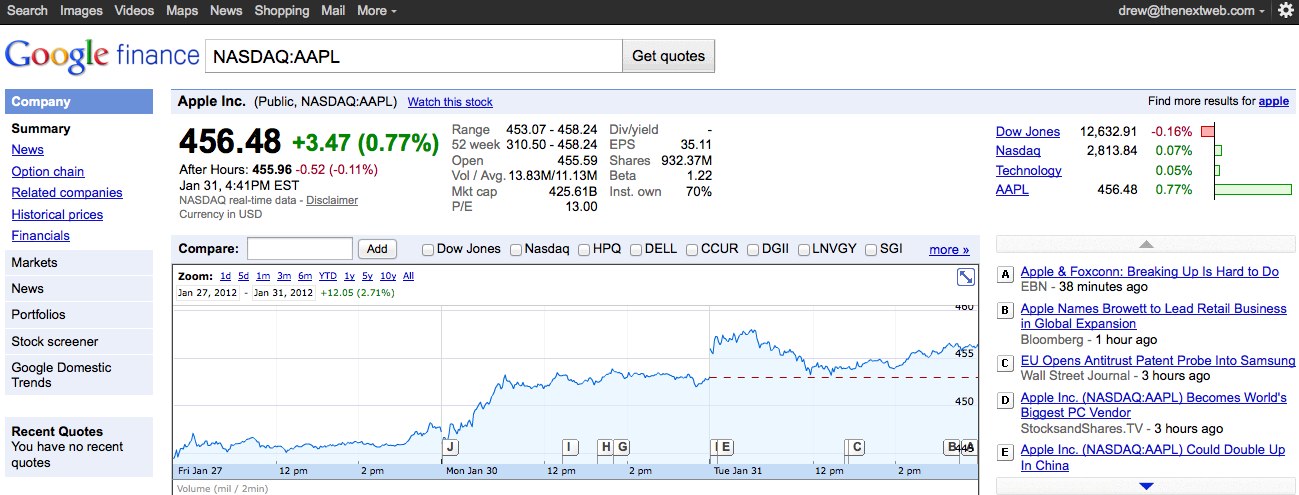The image size is (1299, 495).
Task: Click the Watch this stock link
Action: (450, 102)
